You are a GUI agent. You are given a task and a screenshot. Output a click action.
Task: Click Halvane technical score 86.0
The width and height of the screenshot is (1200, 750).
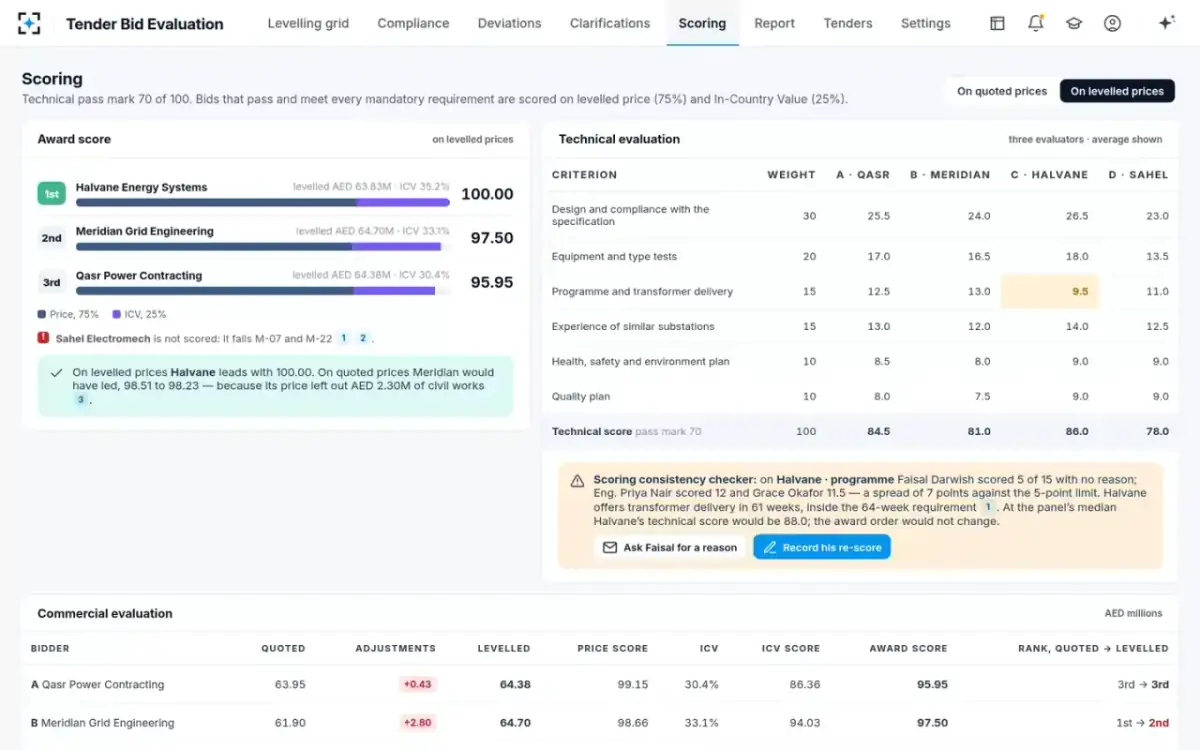[x=1077, y=432]
